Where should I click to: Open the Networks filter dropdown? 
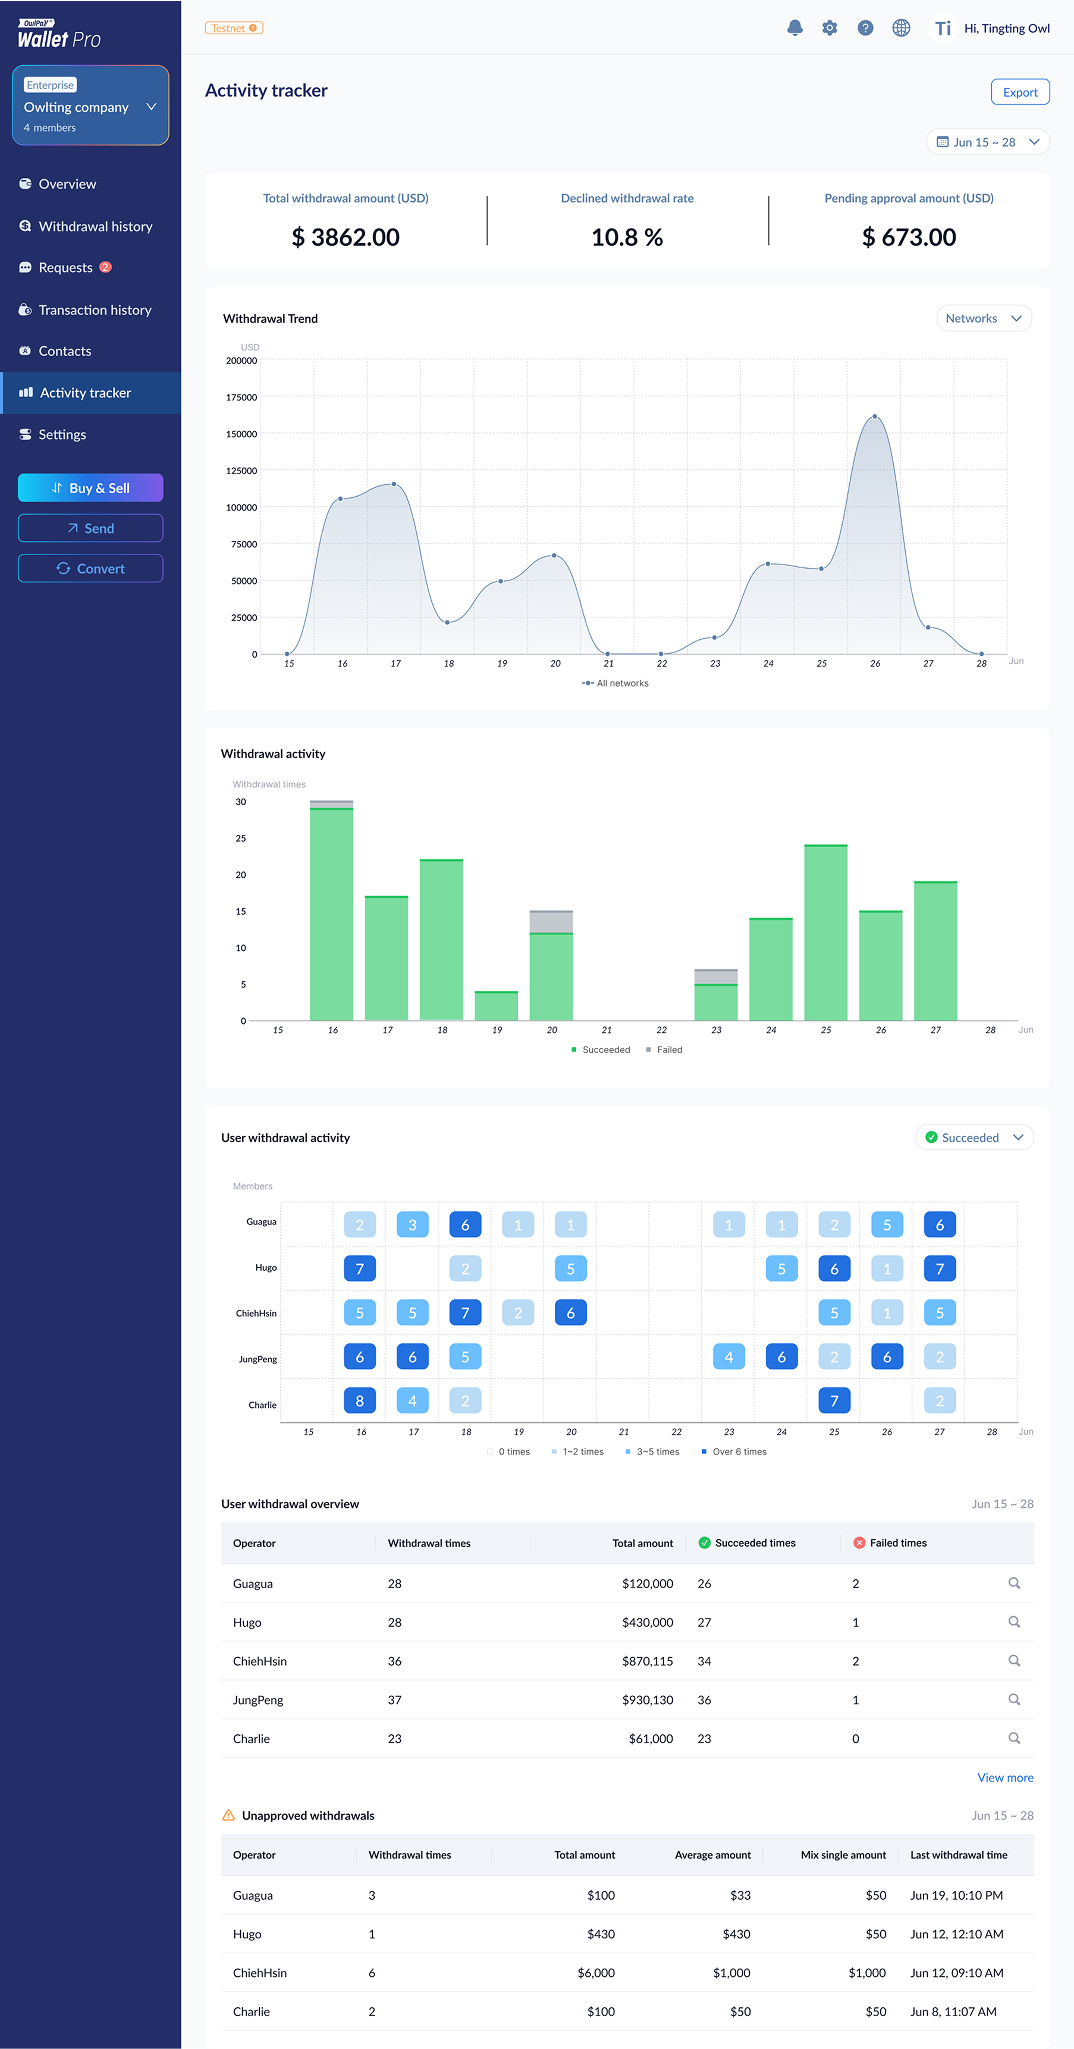(983, 318)
